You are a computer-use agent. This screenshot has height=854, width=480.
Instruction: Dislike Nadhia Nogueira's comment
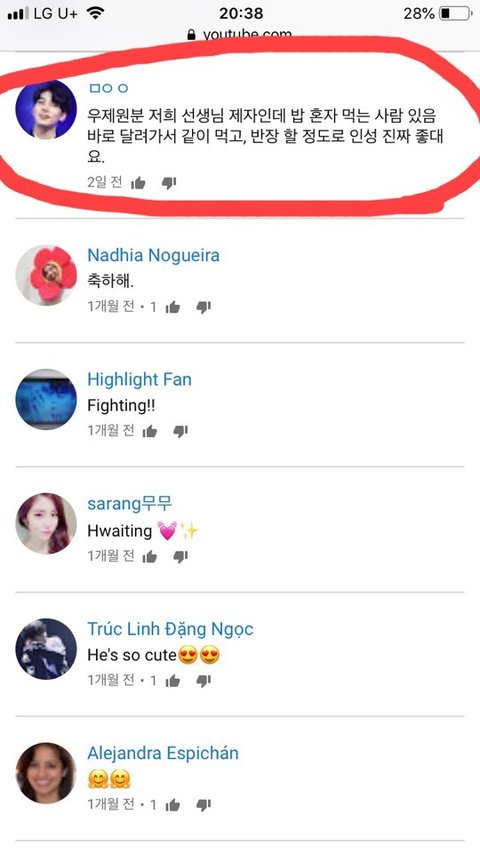coord(204,307)
